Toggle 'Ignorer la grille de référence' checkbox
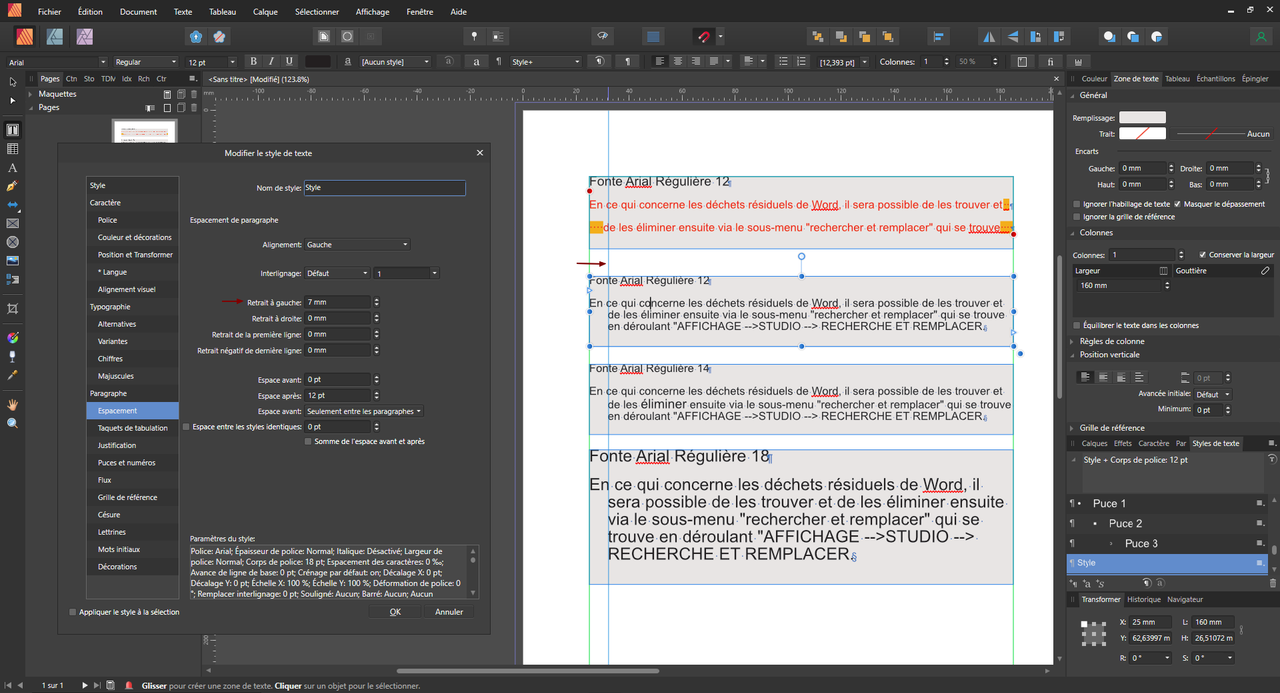 pos(1077,216)
